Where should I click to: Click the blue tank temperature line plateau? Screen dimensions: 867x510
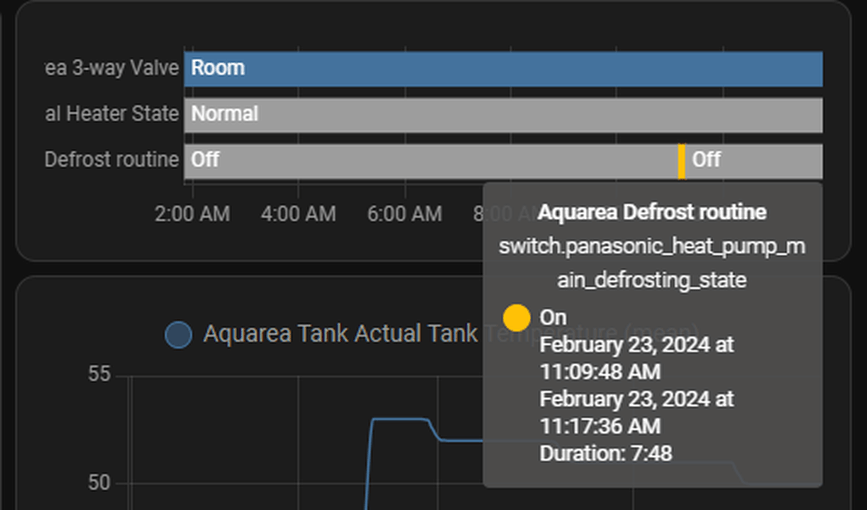[399, 419]
